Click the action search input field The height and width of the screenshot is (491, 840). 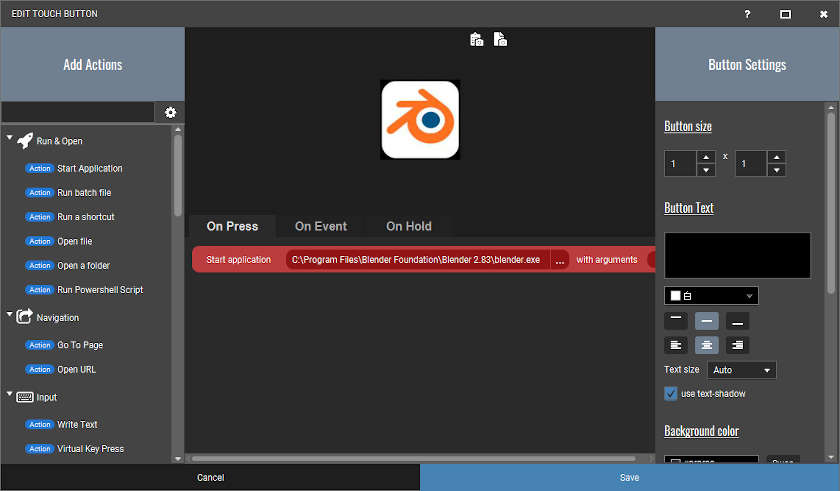pos(78,112)
